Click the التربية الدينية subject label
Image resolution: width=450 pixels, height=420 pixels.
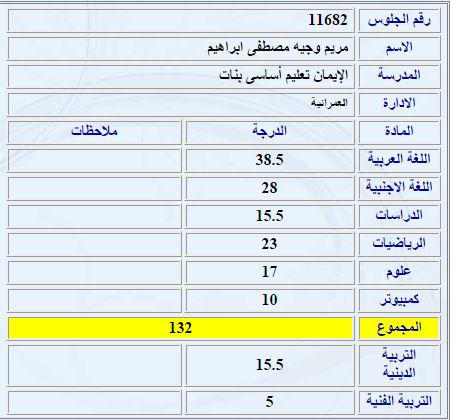(399, 364)
